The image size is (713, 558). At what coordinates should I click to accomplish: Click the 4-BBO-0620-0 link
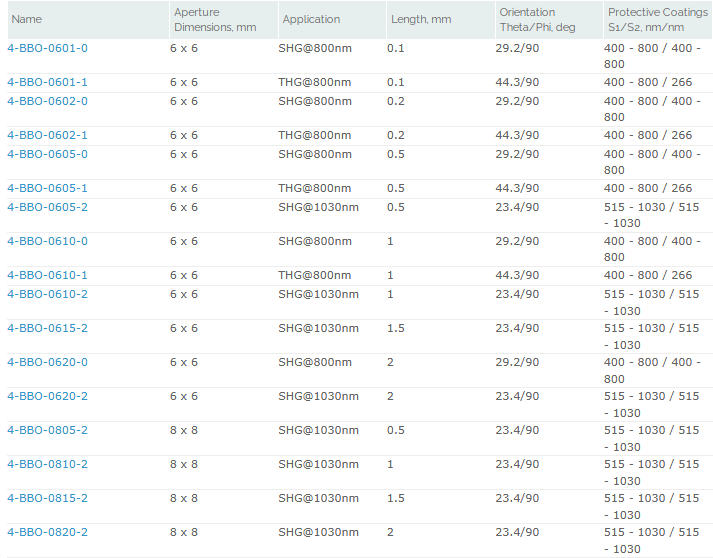click(47, 362)
